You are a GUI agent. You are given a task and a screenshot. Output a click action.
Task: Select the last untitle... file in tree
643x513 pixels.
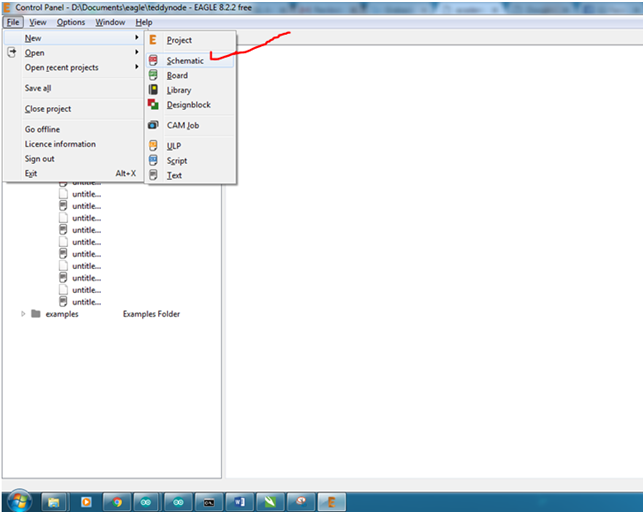(x=87, y=302)
